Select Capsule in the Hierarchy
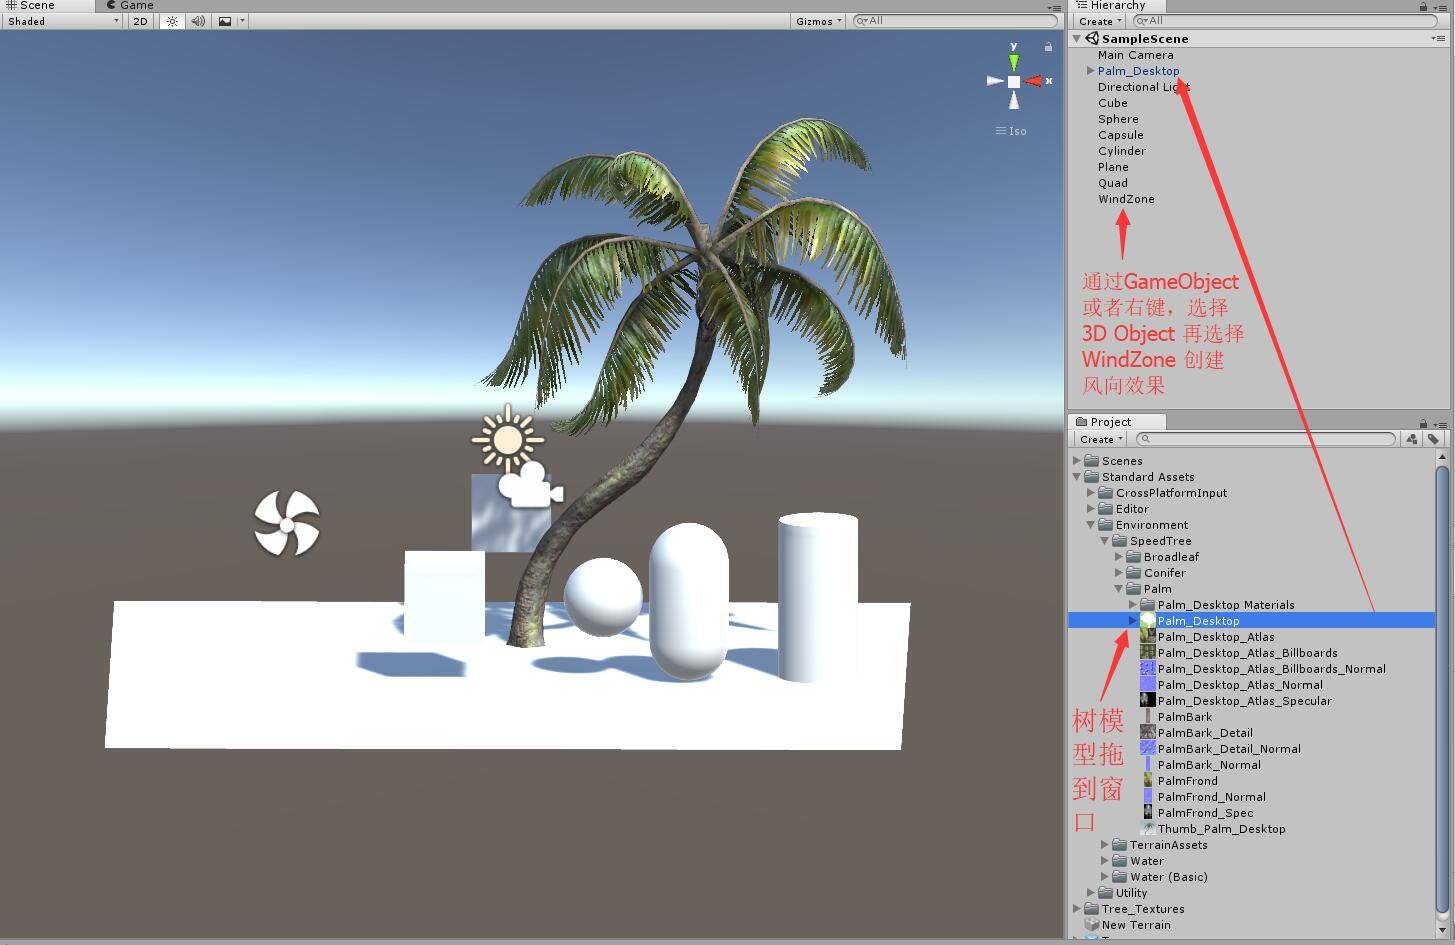Image resolution: width=1455 pixels, height=945 pixels. pyautogui.click(x=1120, y=135)
